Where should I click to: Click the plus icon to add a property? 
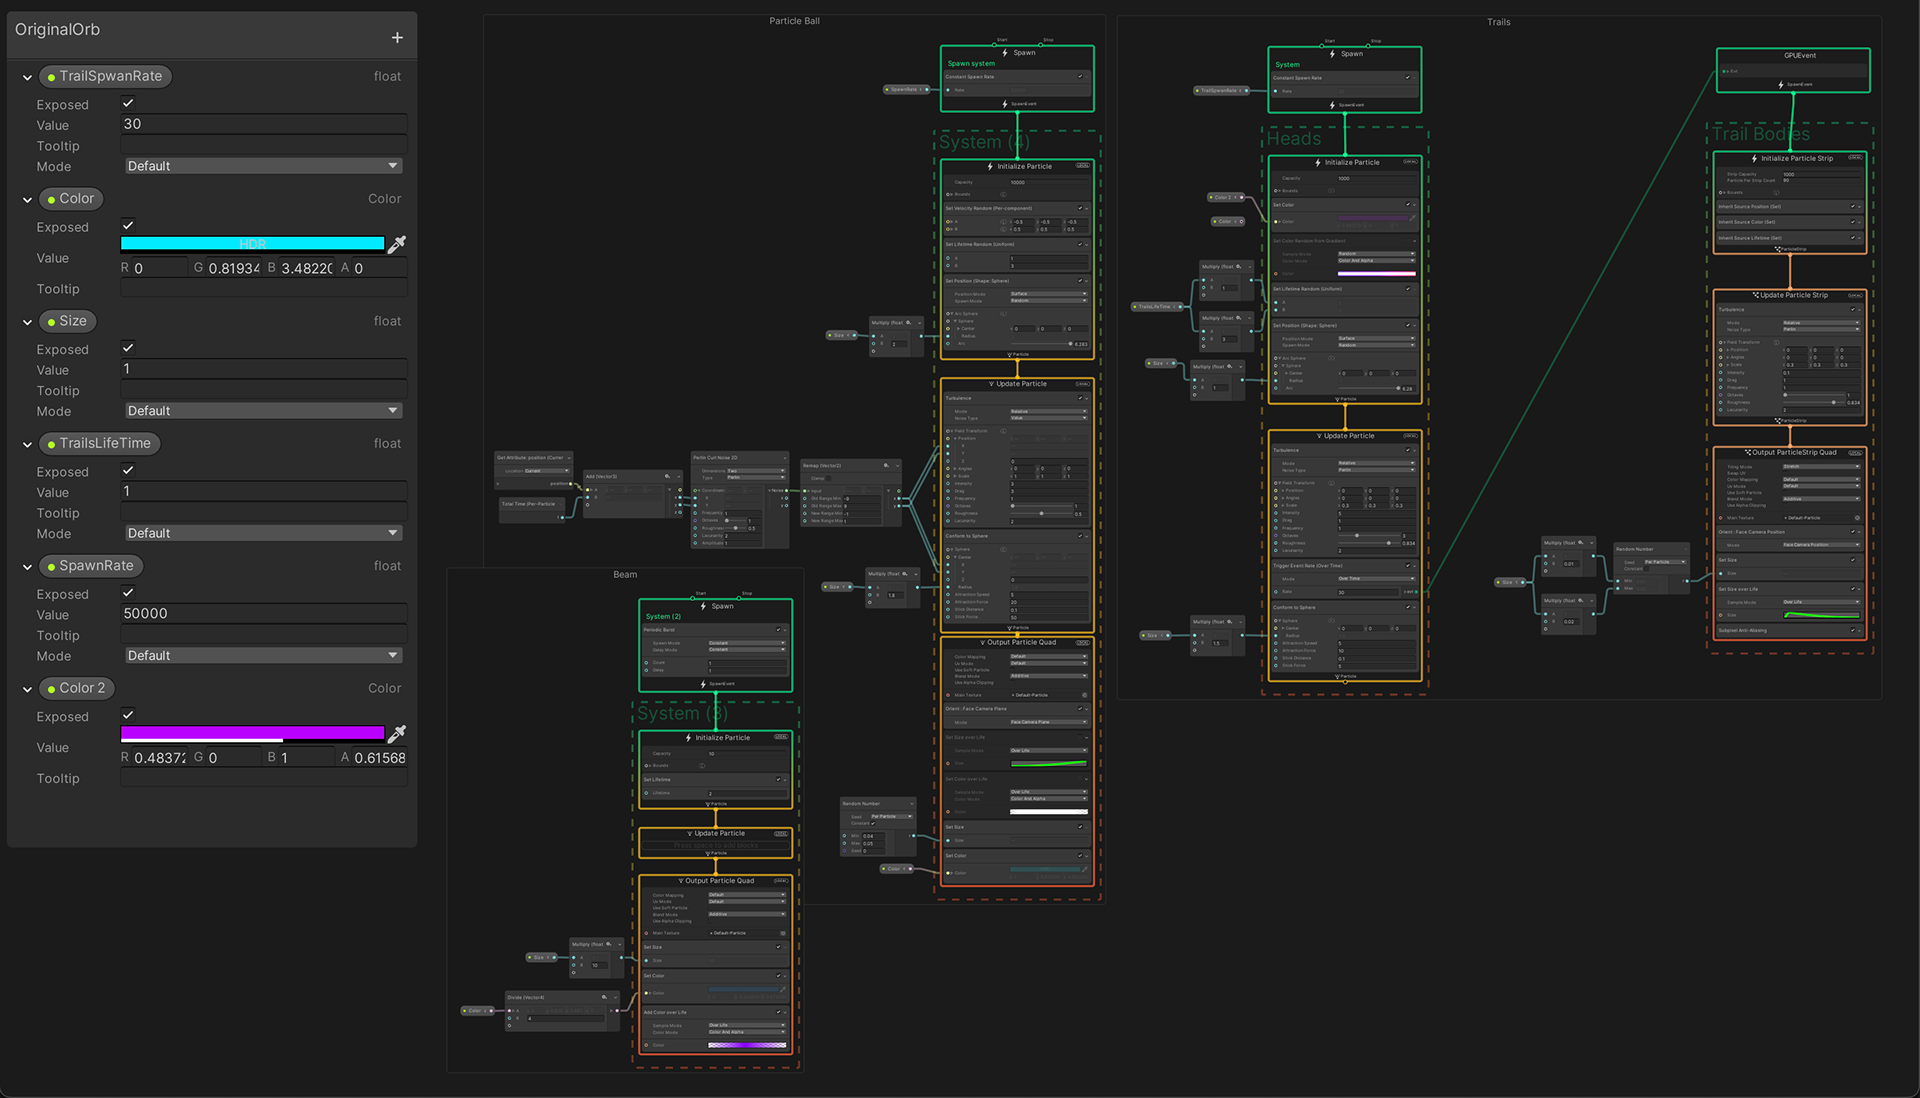click(397, 38)
